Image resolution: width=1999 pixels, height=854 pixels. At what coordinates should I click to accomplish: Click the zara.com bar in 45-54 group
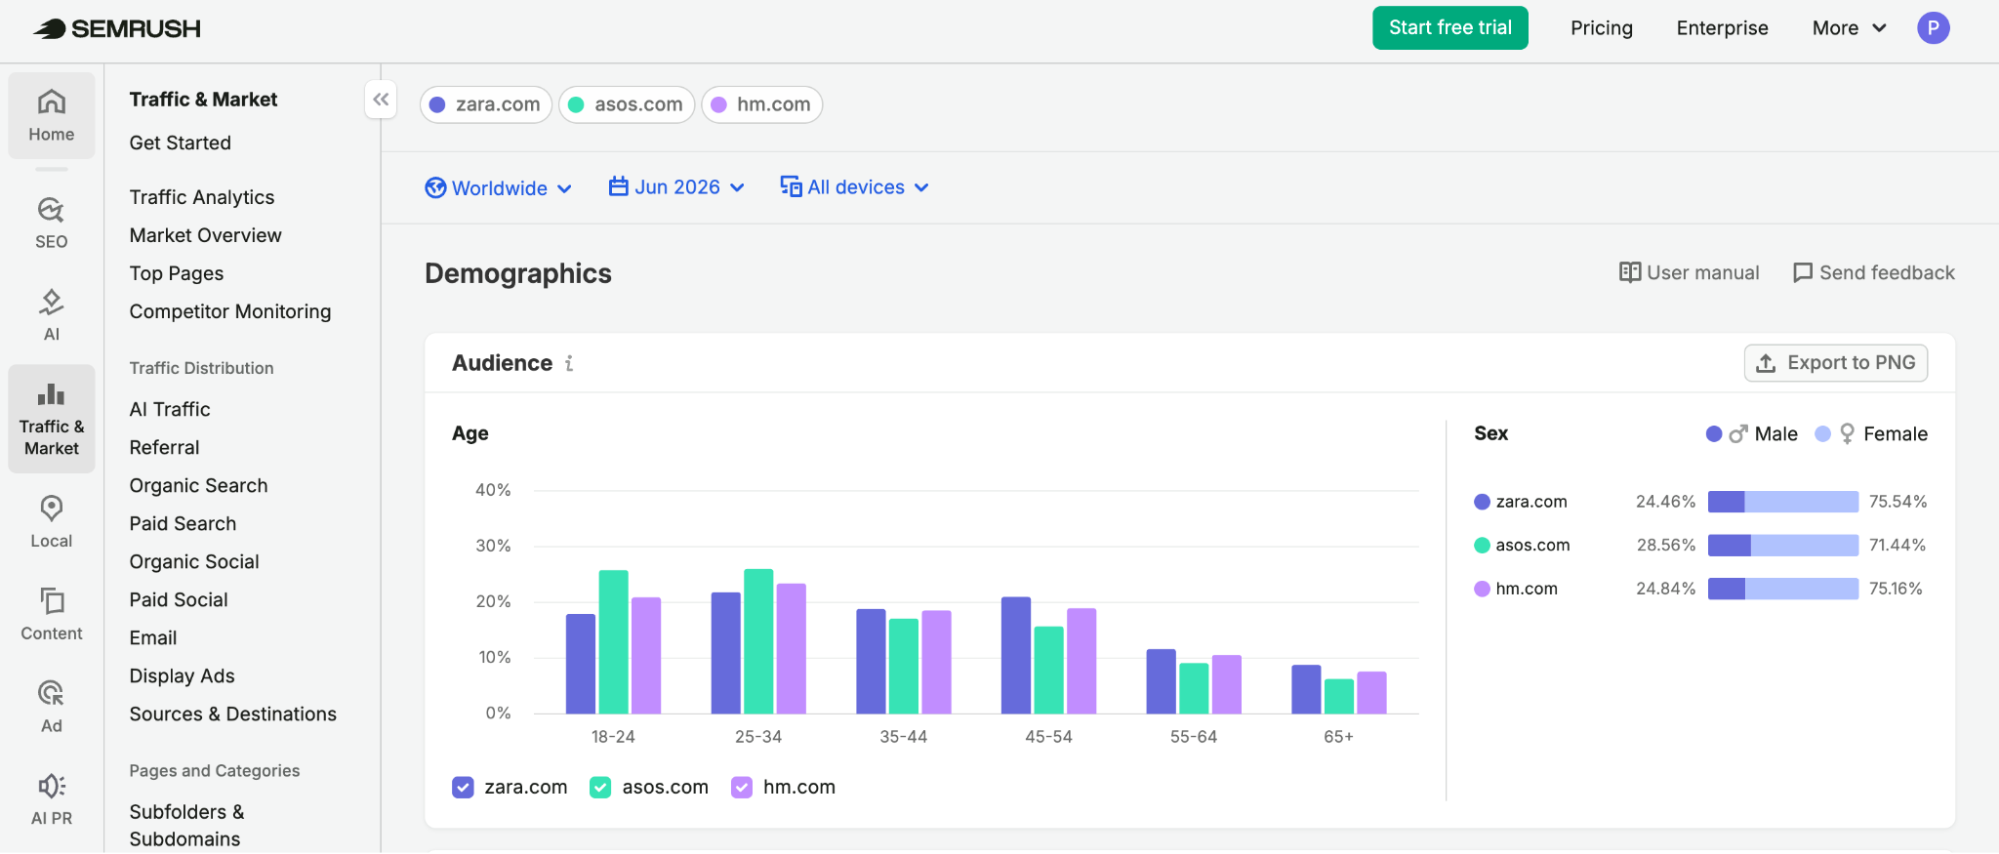click(1016, 655)
